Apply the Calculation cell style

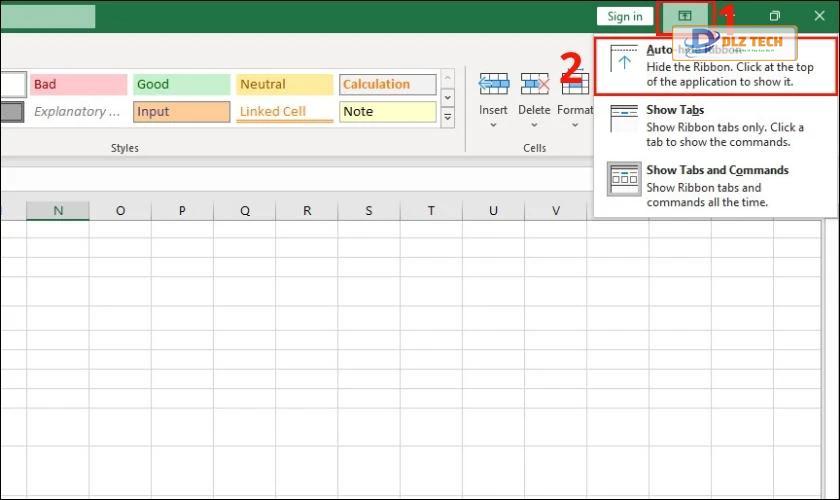(388, 84)
